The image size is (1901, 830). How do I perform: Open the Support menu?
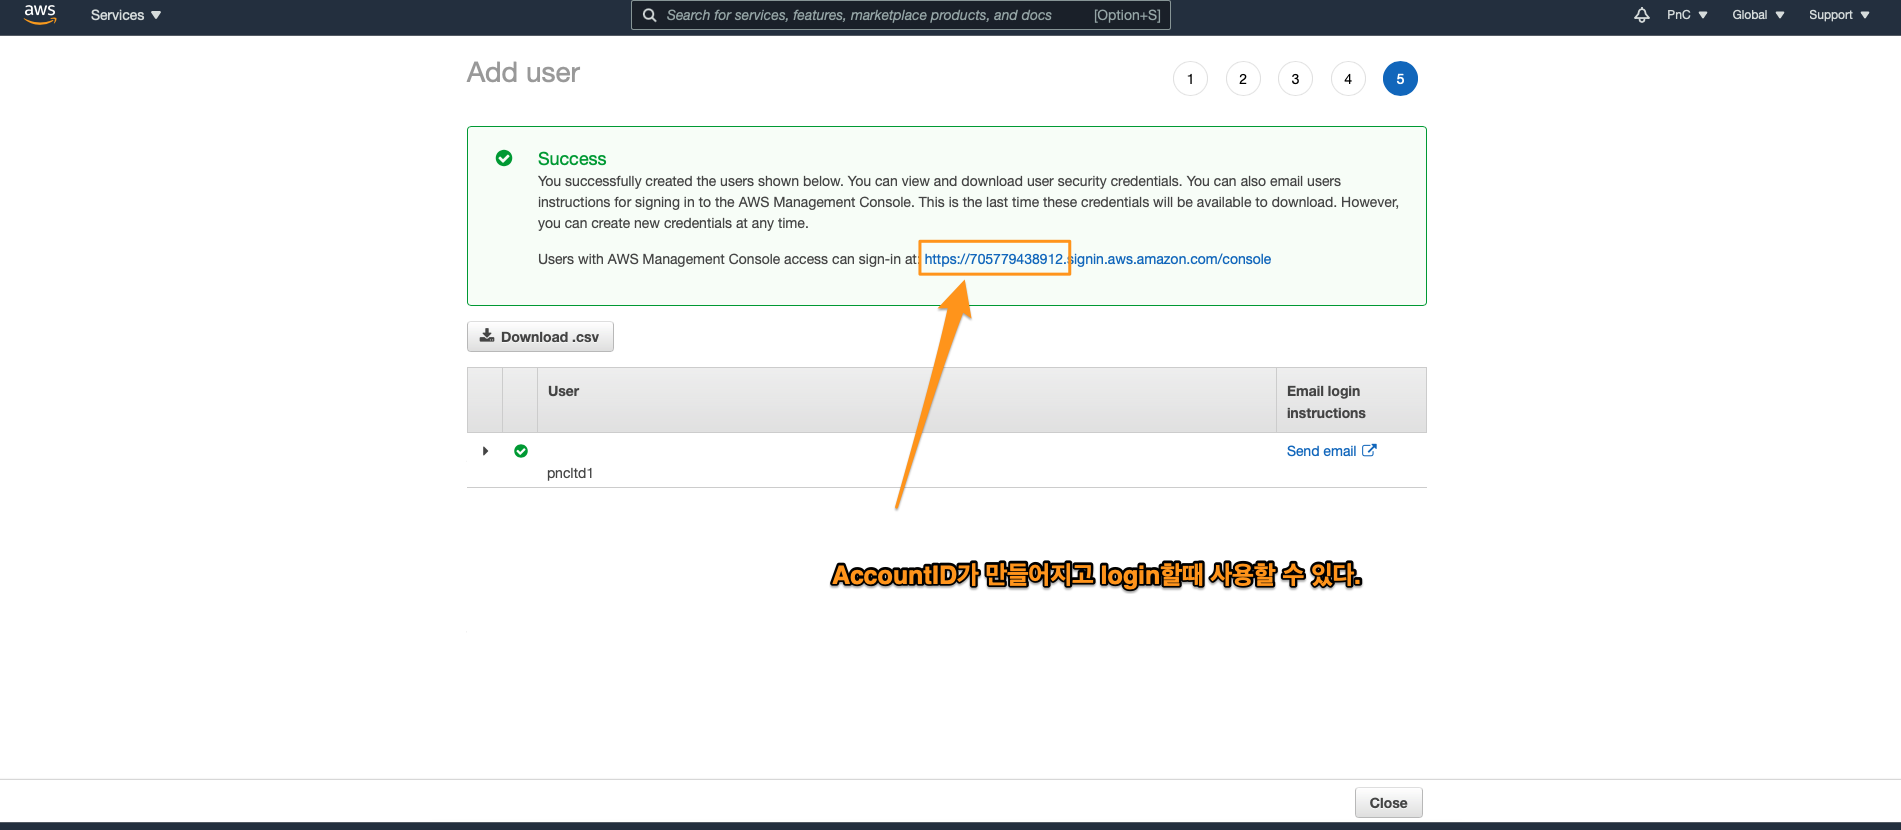point(1838,15)
